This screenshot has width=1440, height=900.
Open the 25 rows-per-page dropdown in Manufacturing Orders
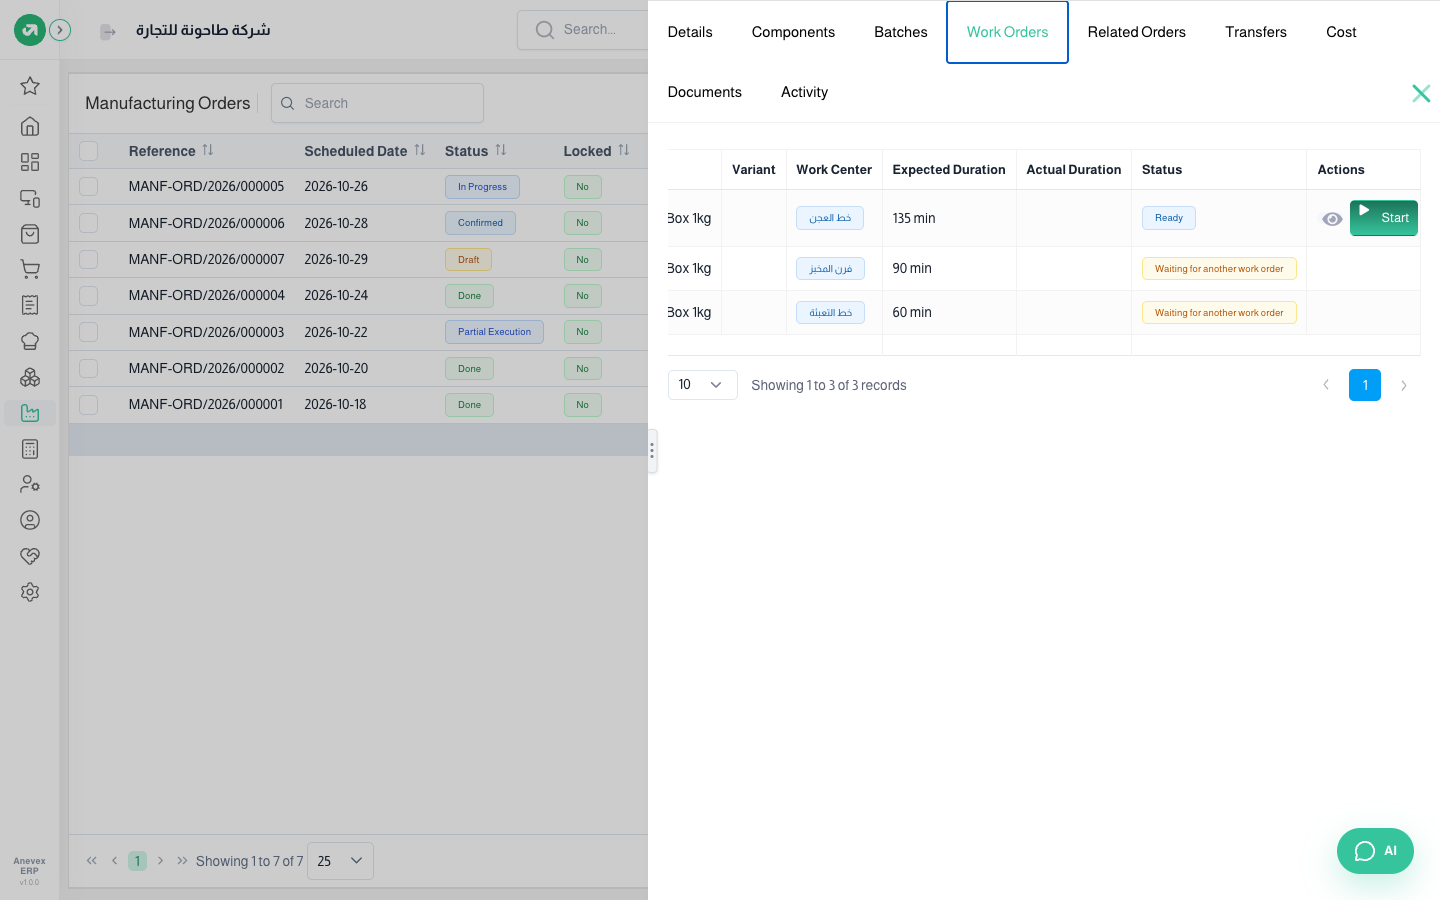tap(340, 861)
